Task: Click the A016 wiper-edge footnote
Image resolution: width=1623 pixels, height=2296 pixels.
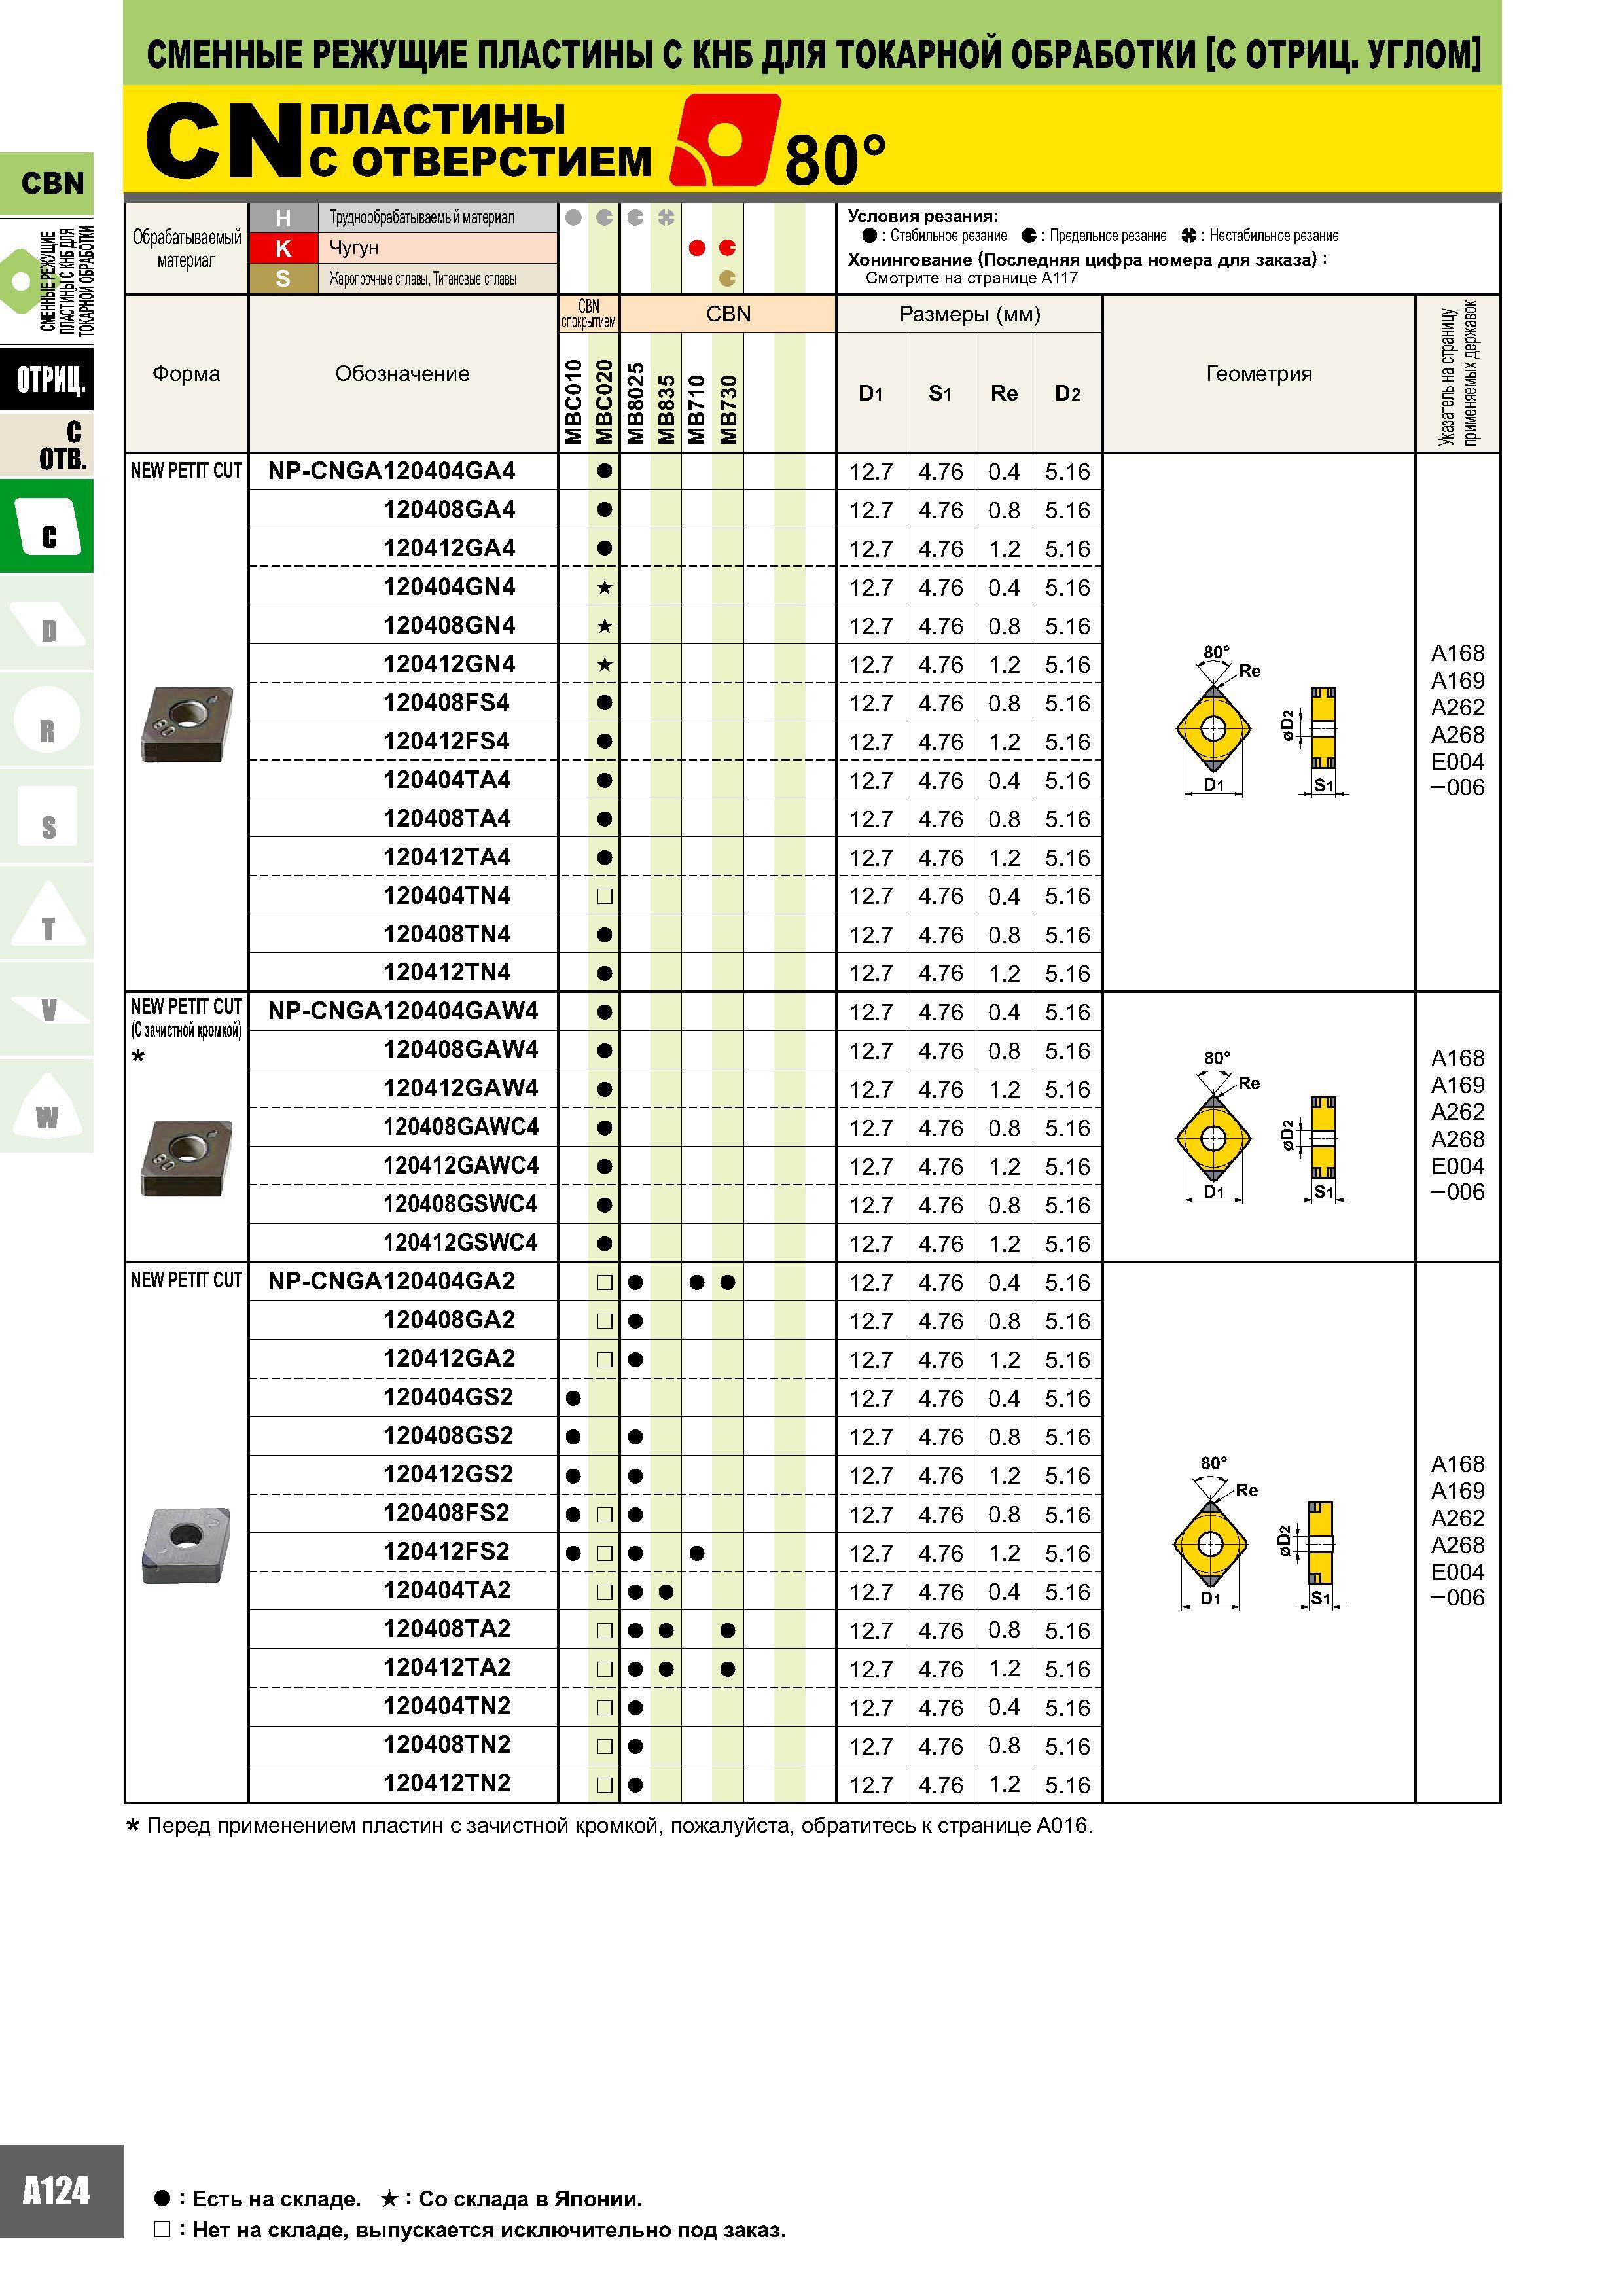Action: pos(609,1826)
